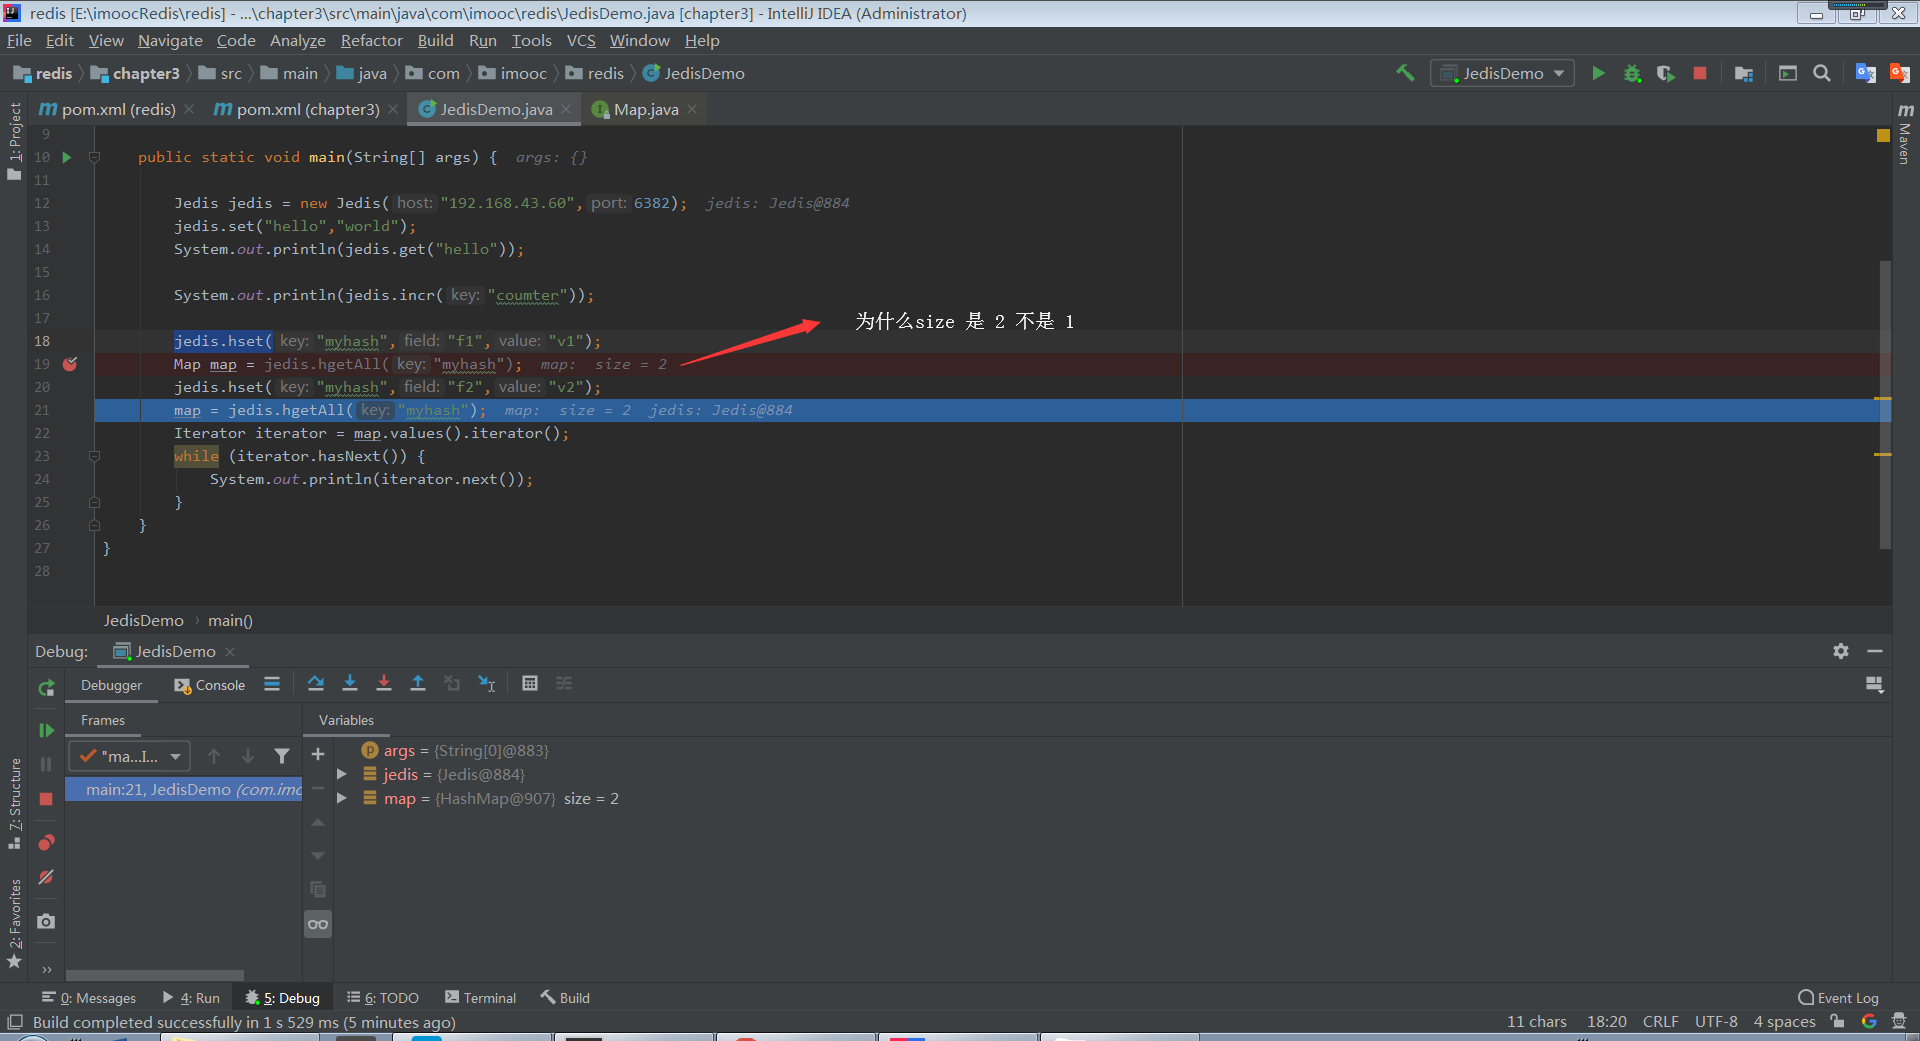
Task: Close the JedisDemo.java editor tab
Action: click(x=566, y=109)
